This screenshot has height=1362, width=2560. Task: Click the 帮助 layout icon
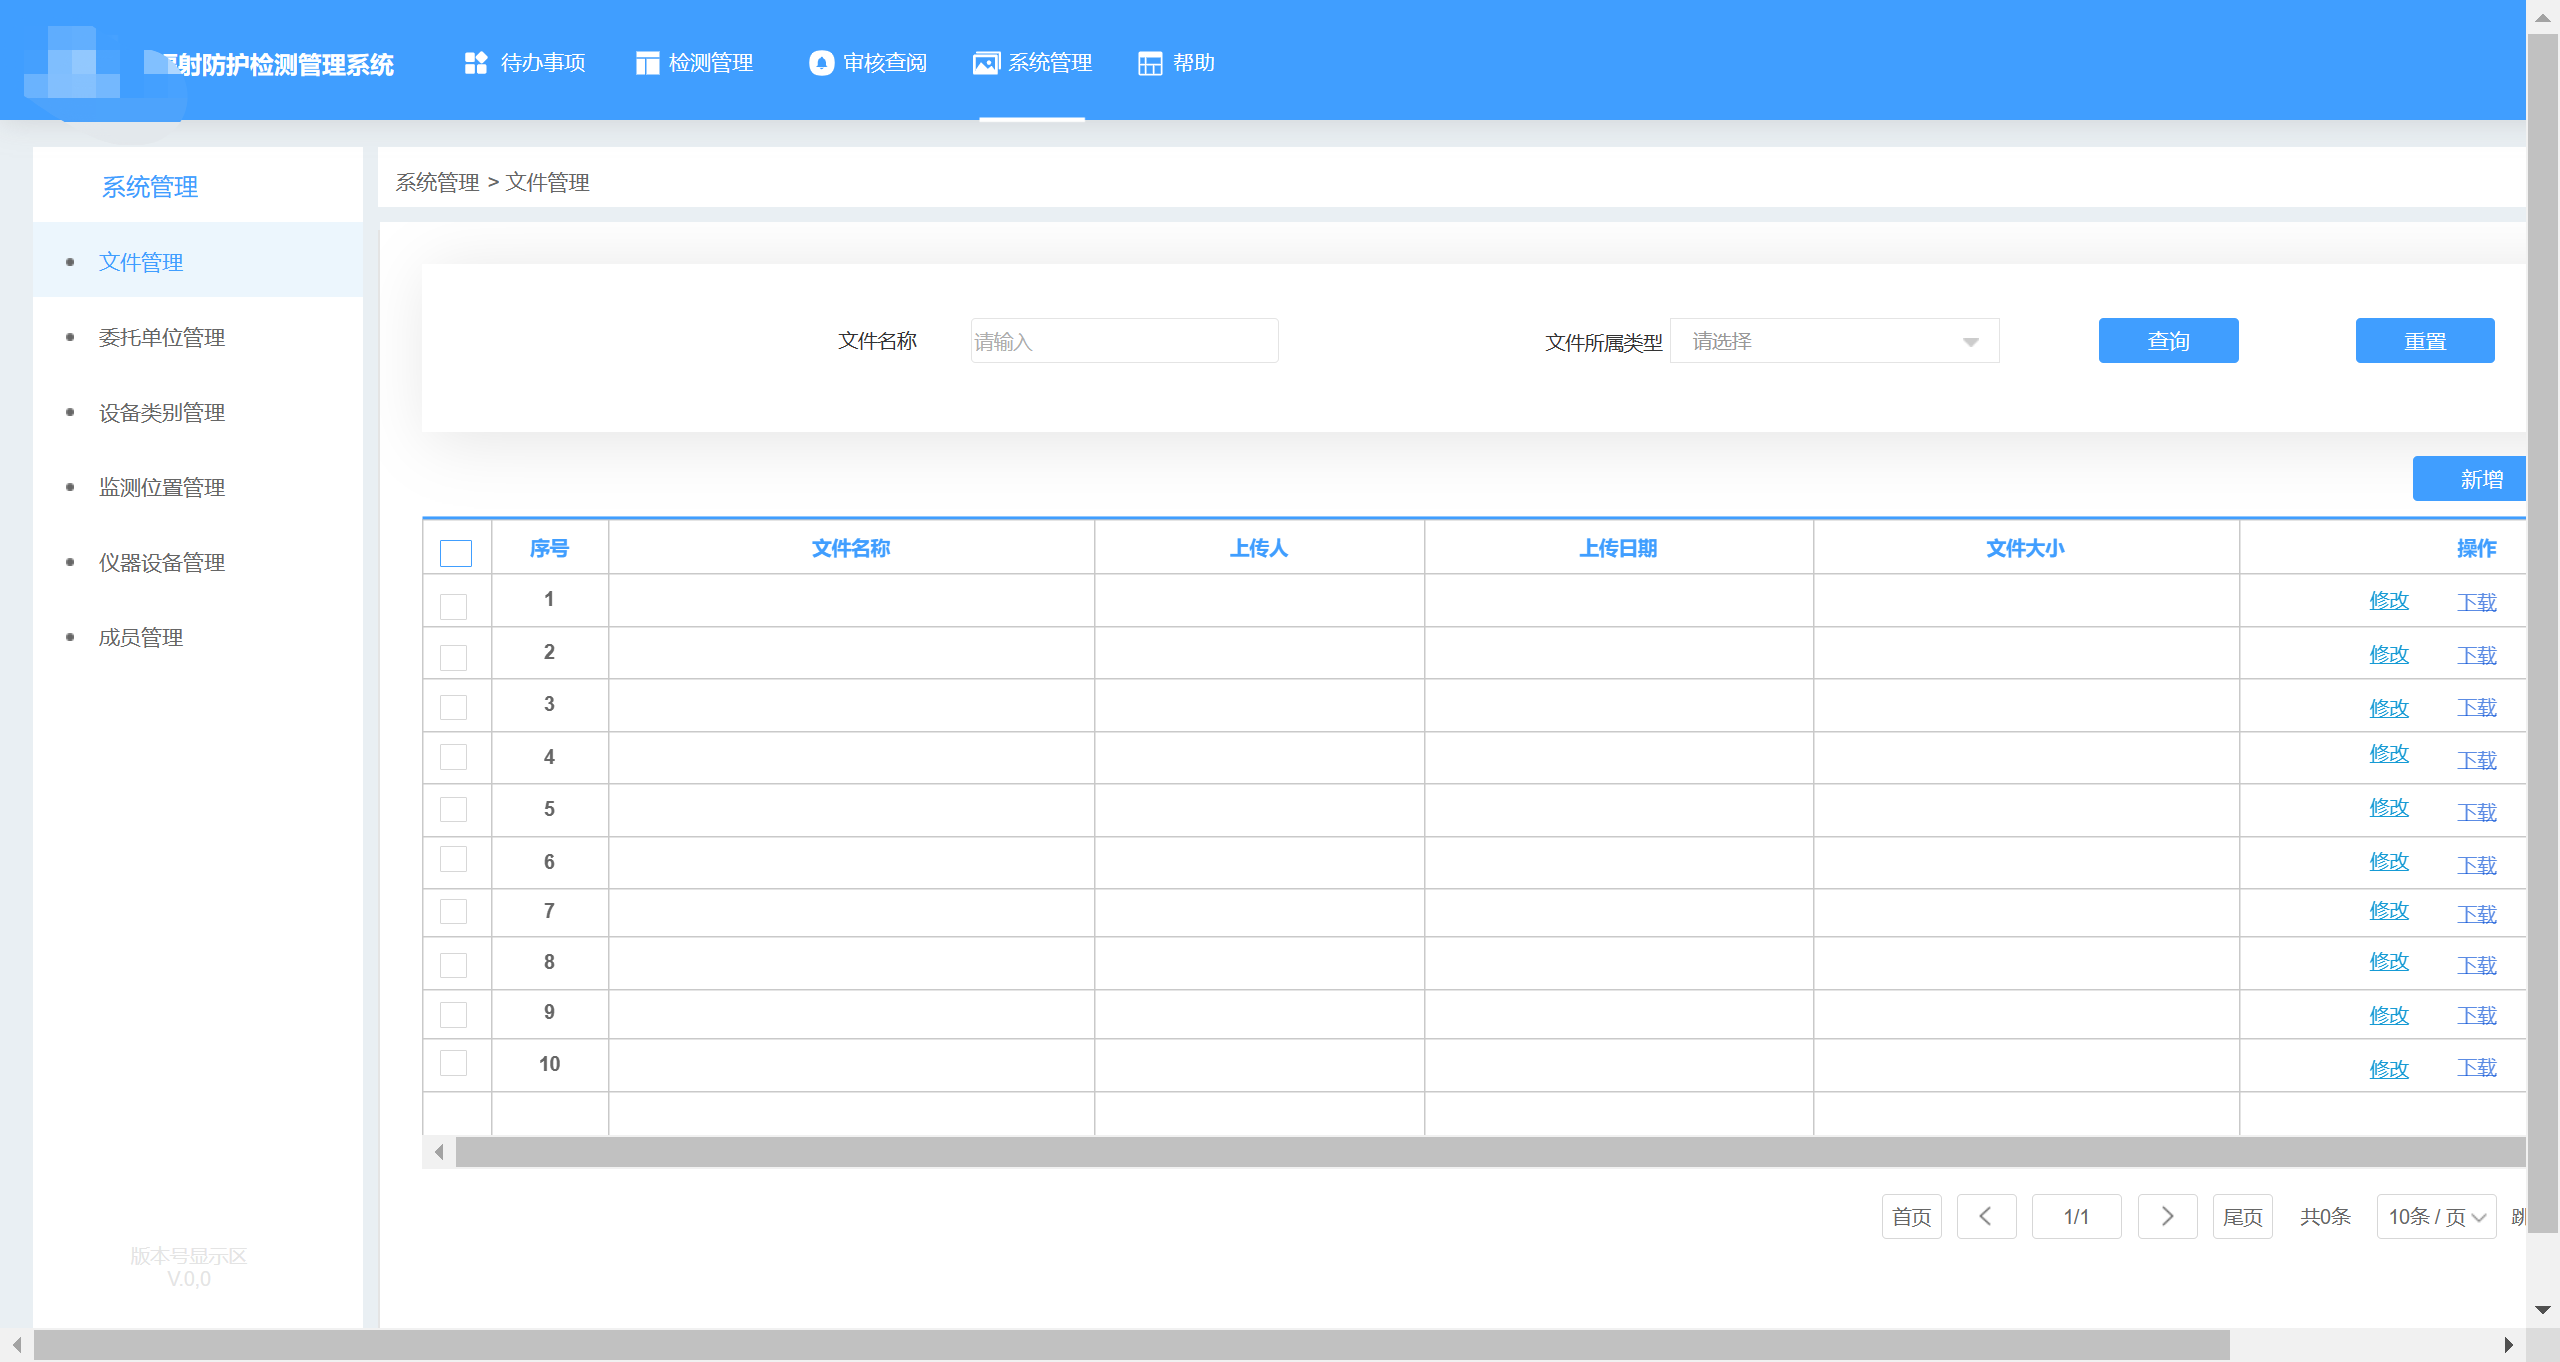1150,63
